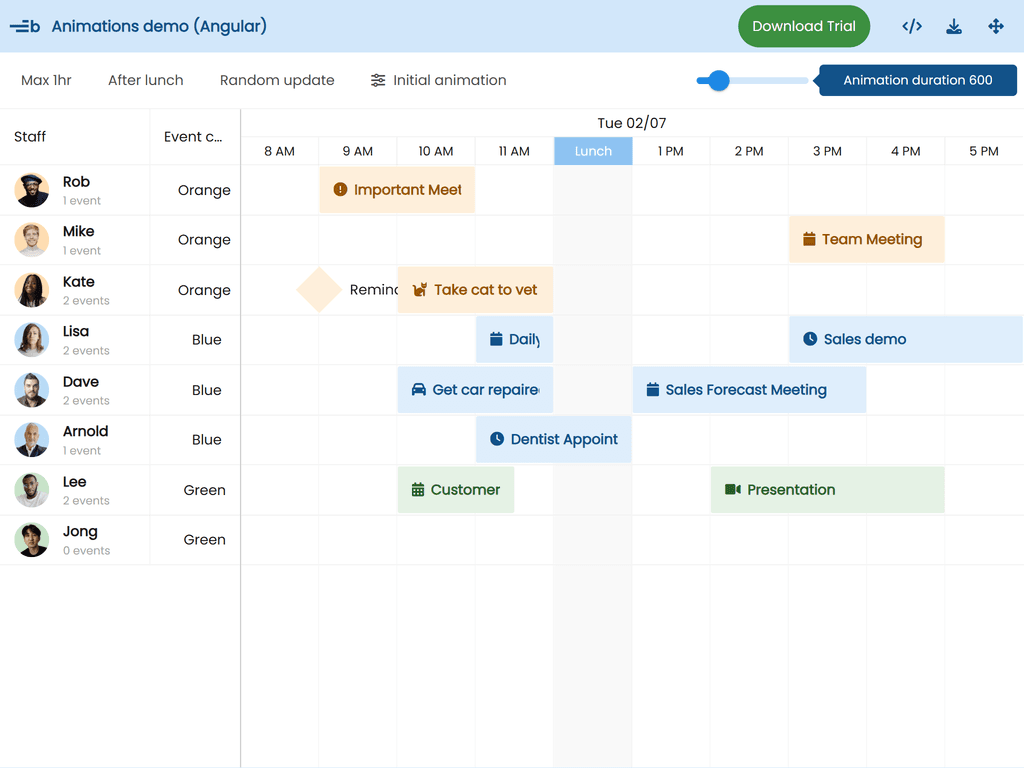Toggle fullscreen with the arrows icon
Viewport: 1024px width, 768px height.
(x=996, y=27)
